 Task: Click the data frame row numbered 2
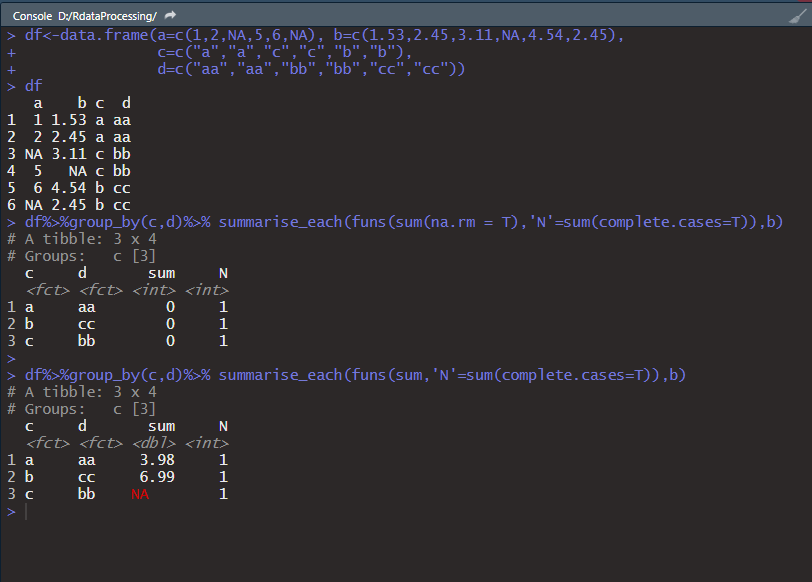[69, 137]
